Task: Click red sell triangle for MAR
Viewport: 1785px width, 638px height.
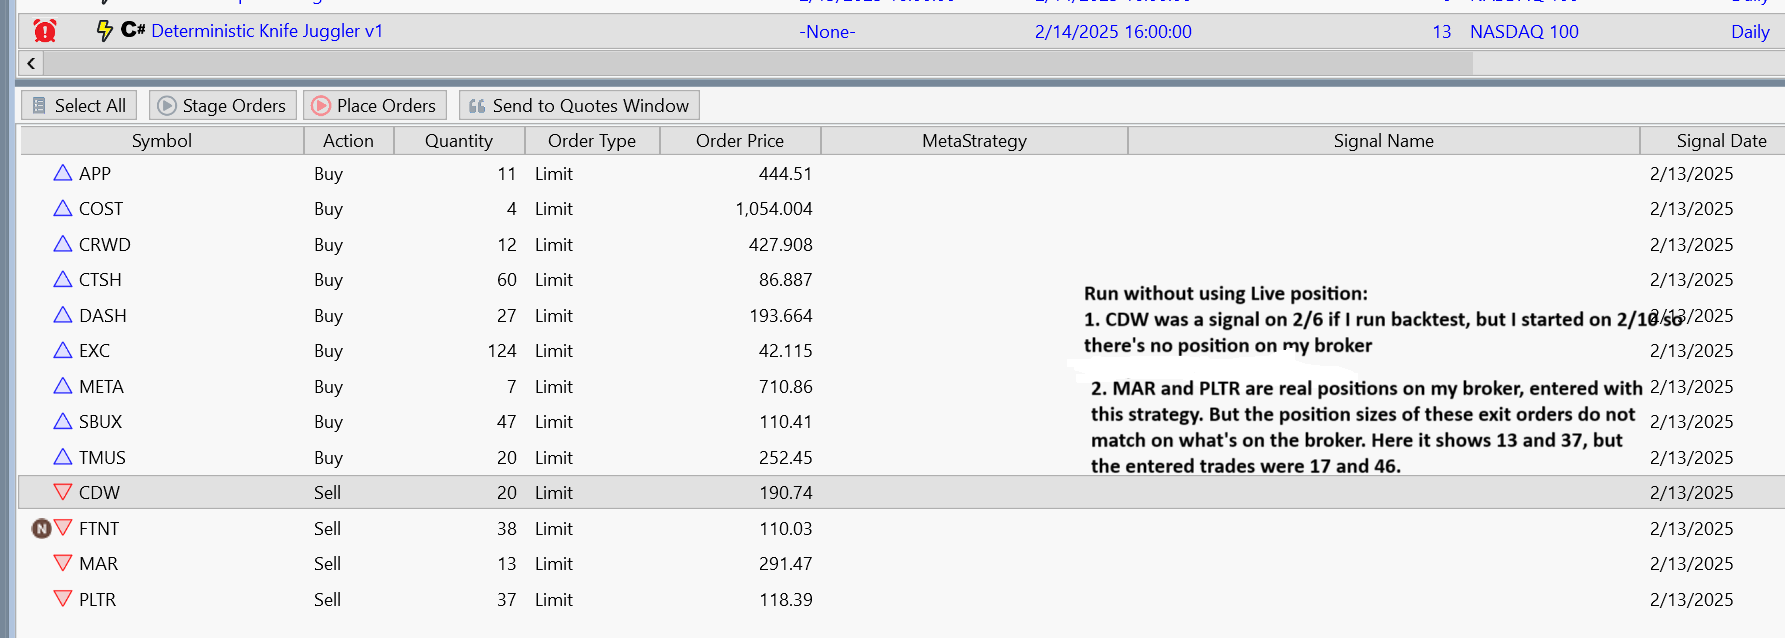Action: 63,563
